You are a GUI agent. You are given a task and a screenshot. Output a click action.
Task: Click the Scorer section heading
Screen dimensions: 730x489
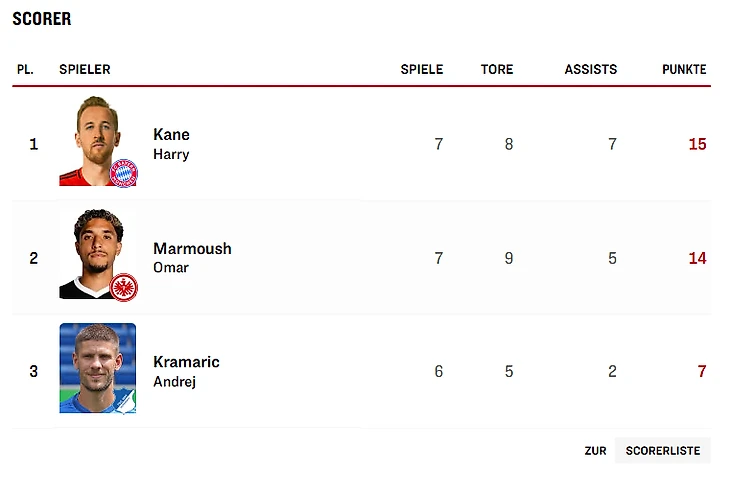[42, 19]
